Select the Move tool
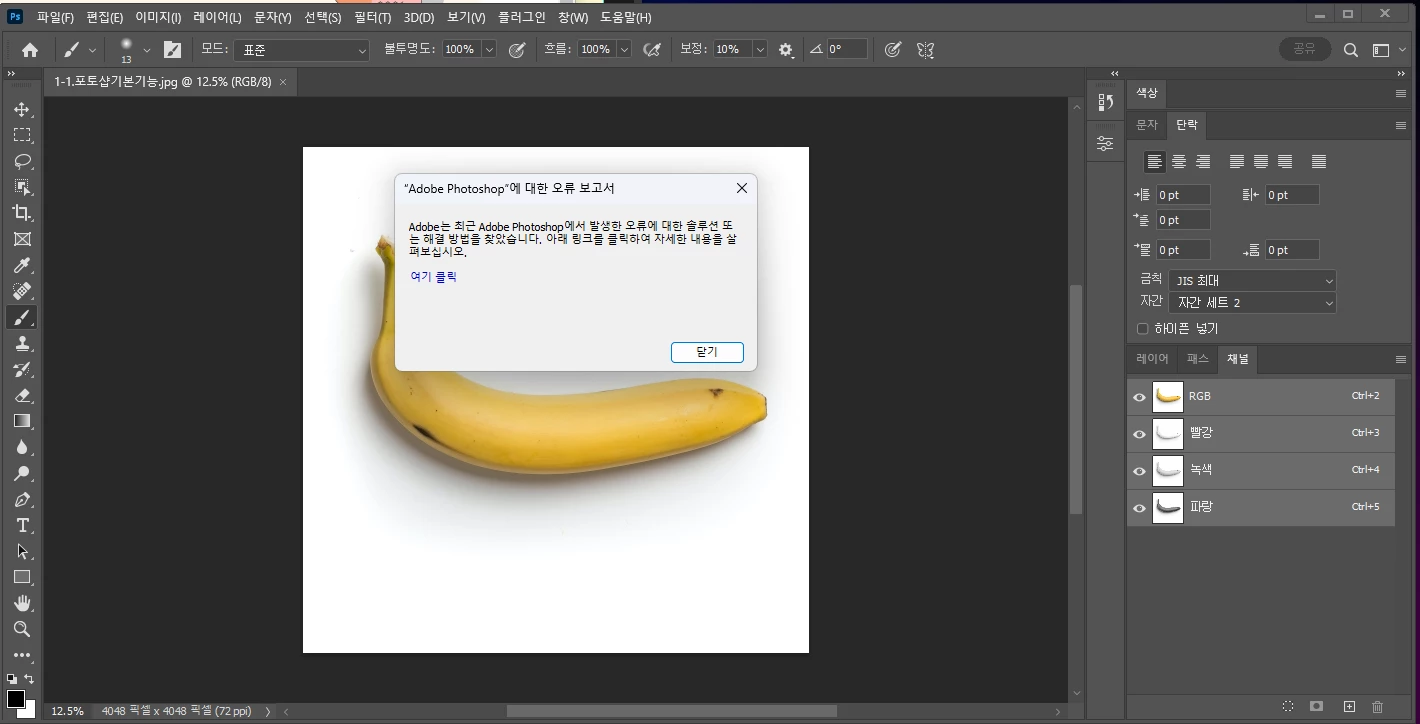 pyautogui.click(x=22, y=109)
